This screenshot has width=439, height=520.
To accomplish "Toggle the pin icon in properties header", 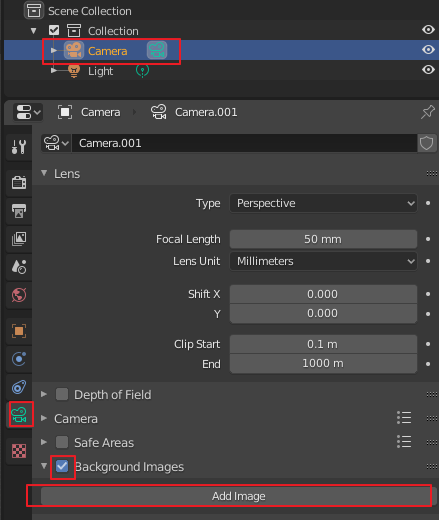I will (x=428, y=112).
